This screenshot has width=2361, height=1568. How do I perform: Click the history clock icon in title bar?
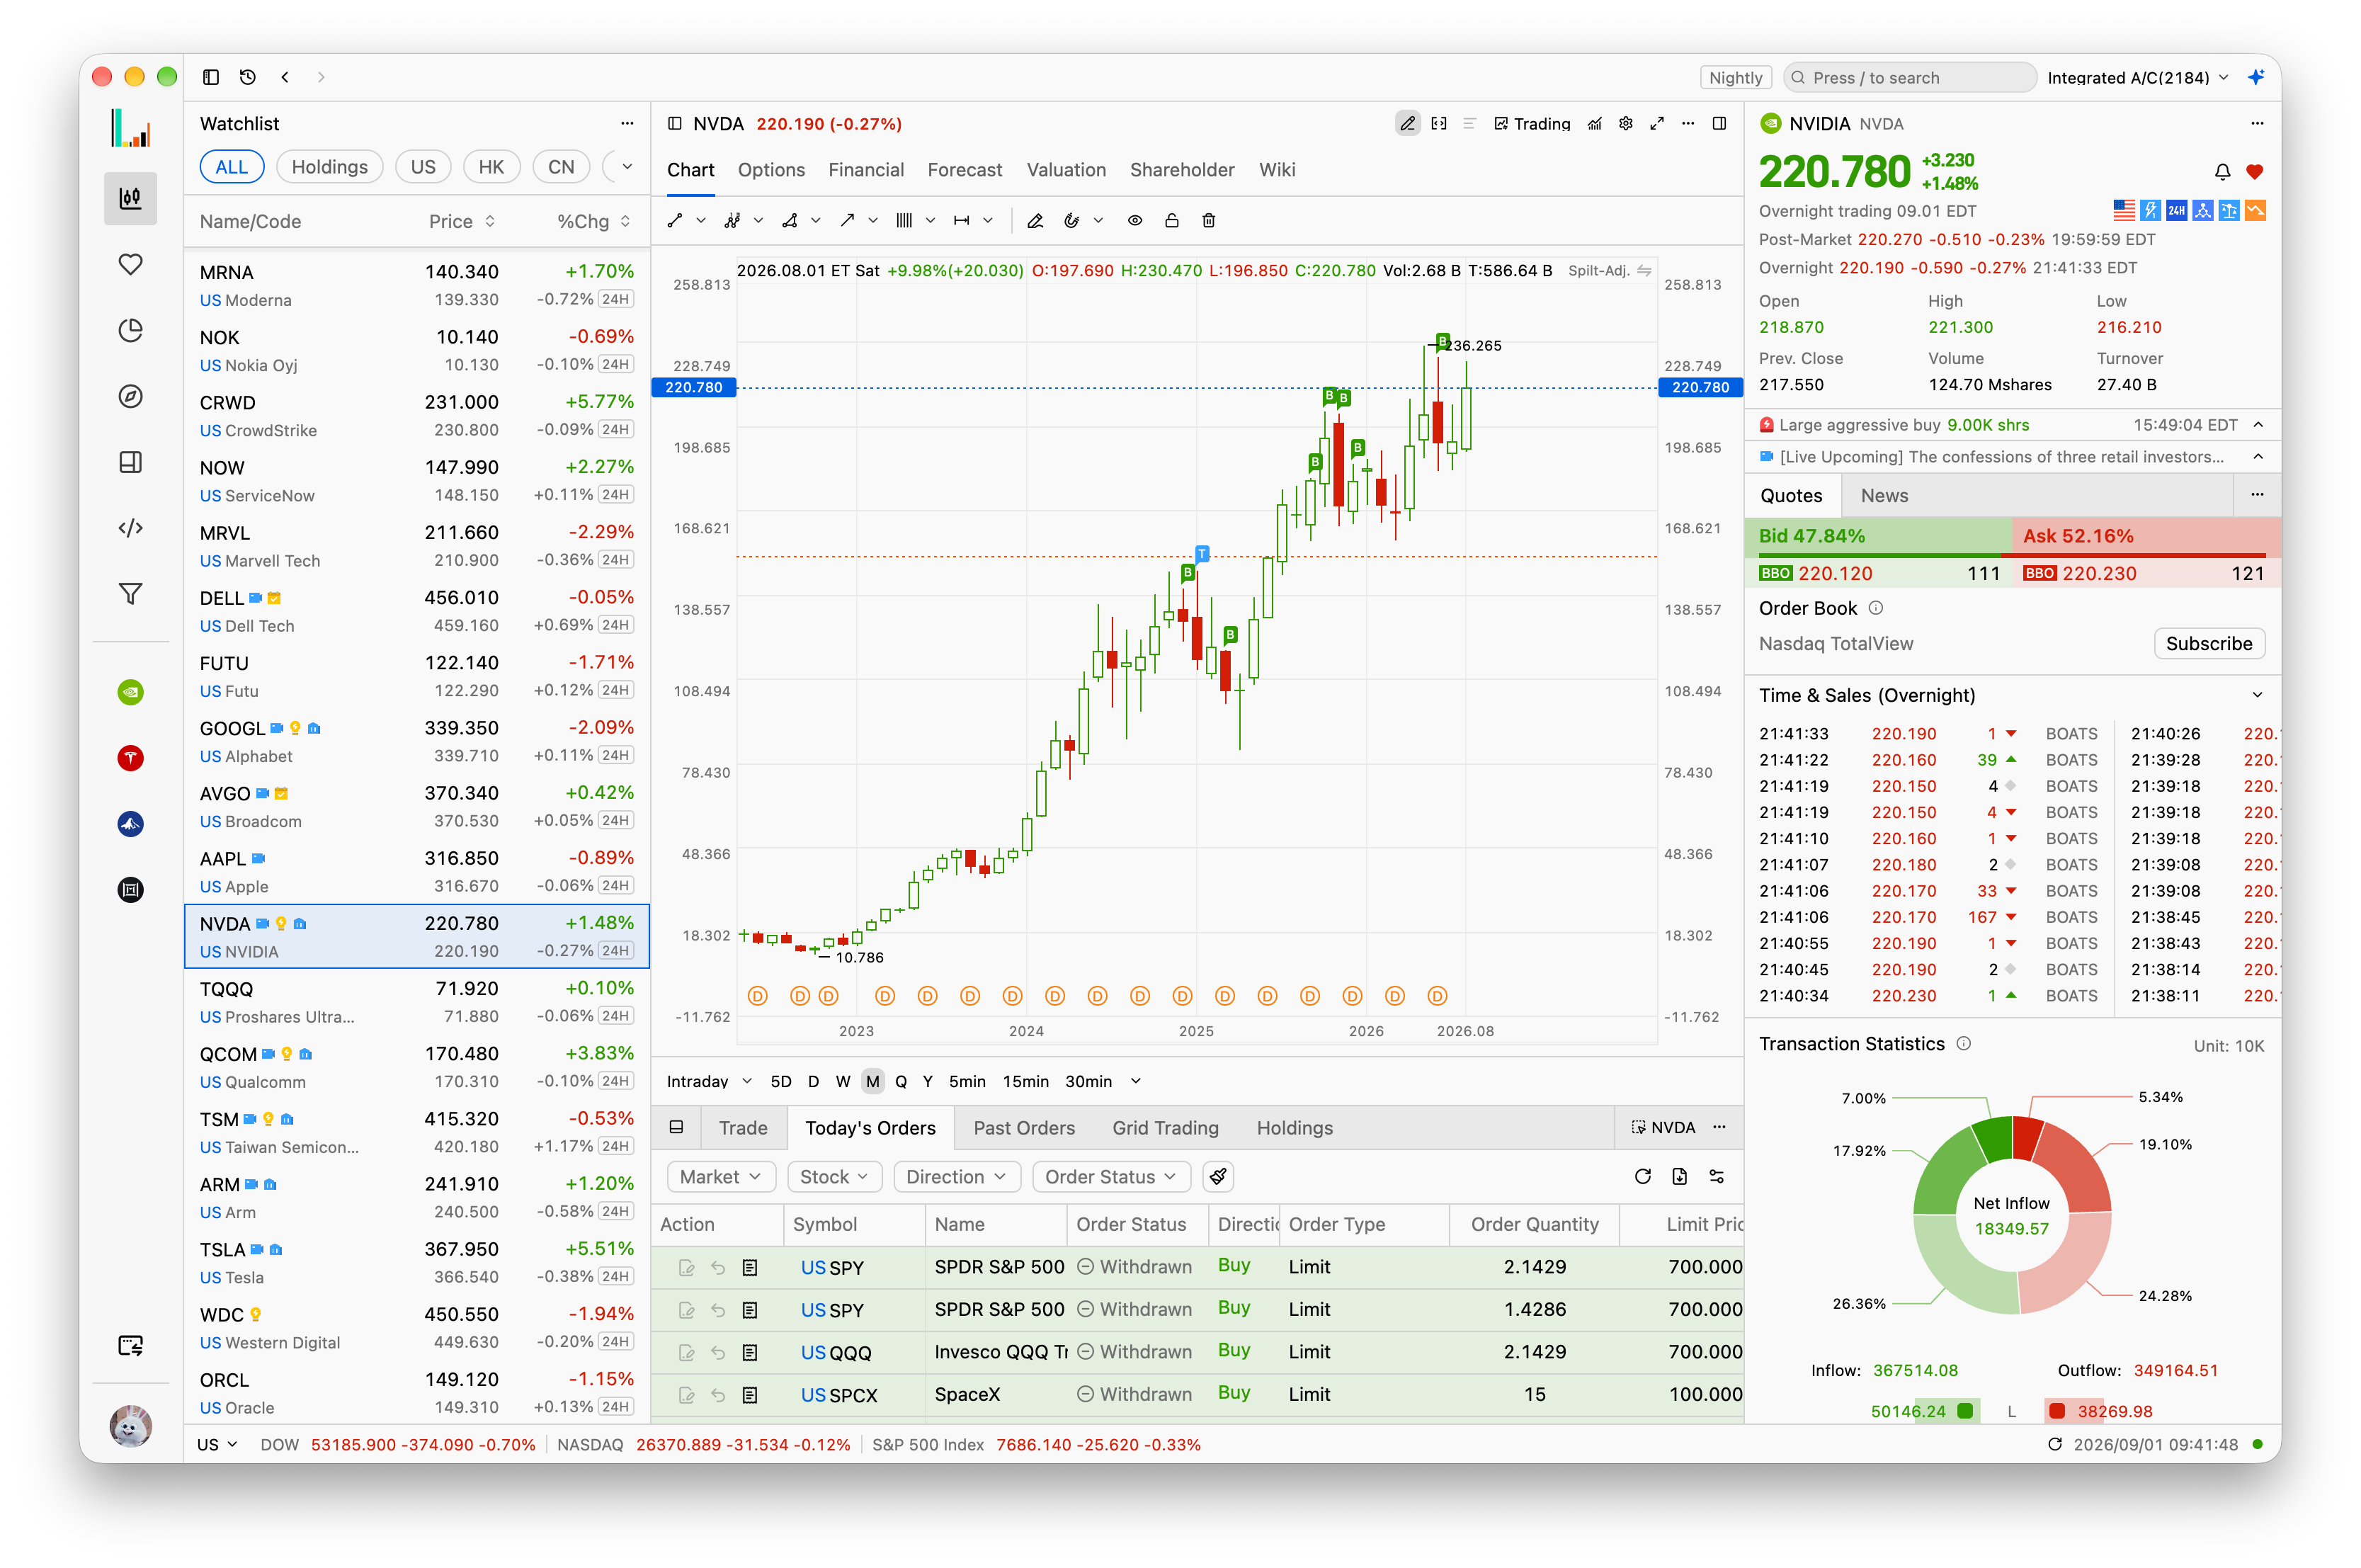tap(248, 77)
